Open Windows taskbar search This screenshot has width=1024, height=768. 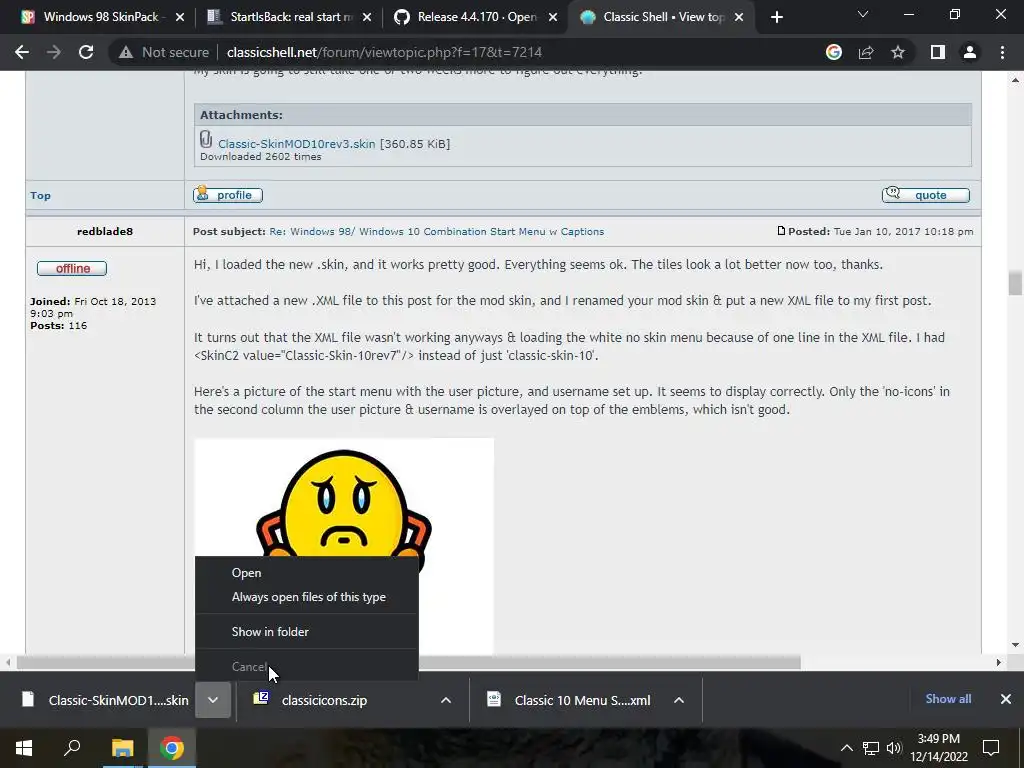(72, 748)
